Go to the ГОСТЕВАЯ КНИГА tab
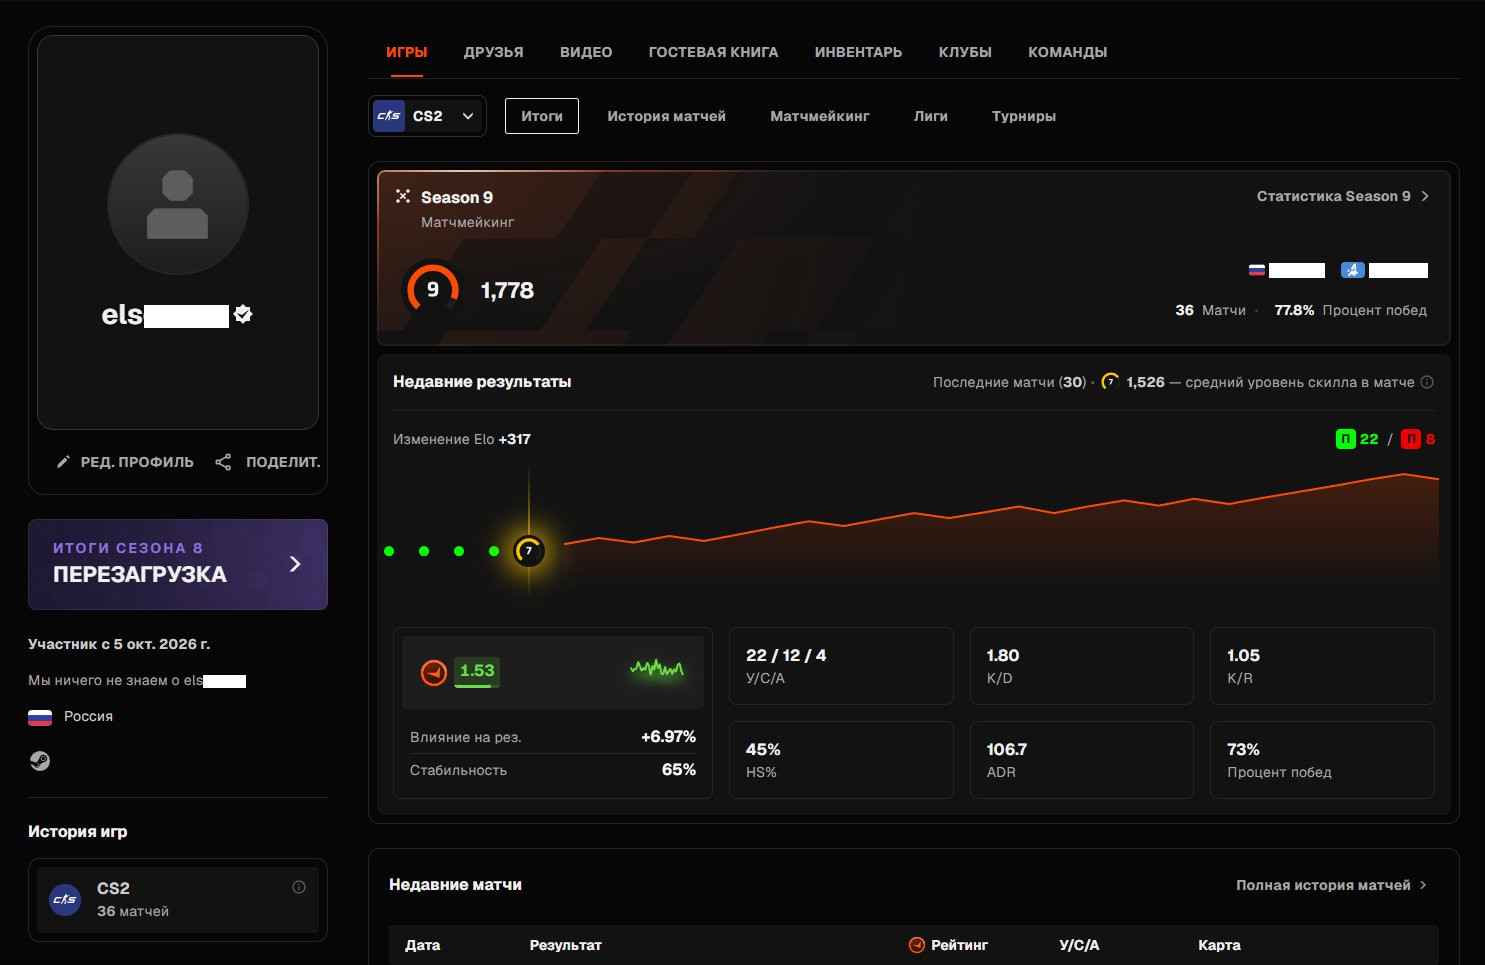Screen dimensions: 1485x965 click(x=713, y=52)
